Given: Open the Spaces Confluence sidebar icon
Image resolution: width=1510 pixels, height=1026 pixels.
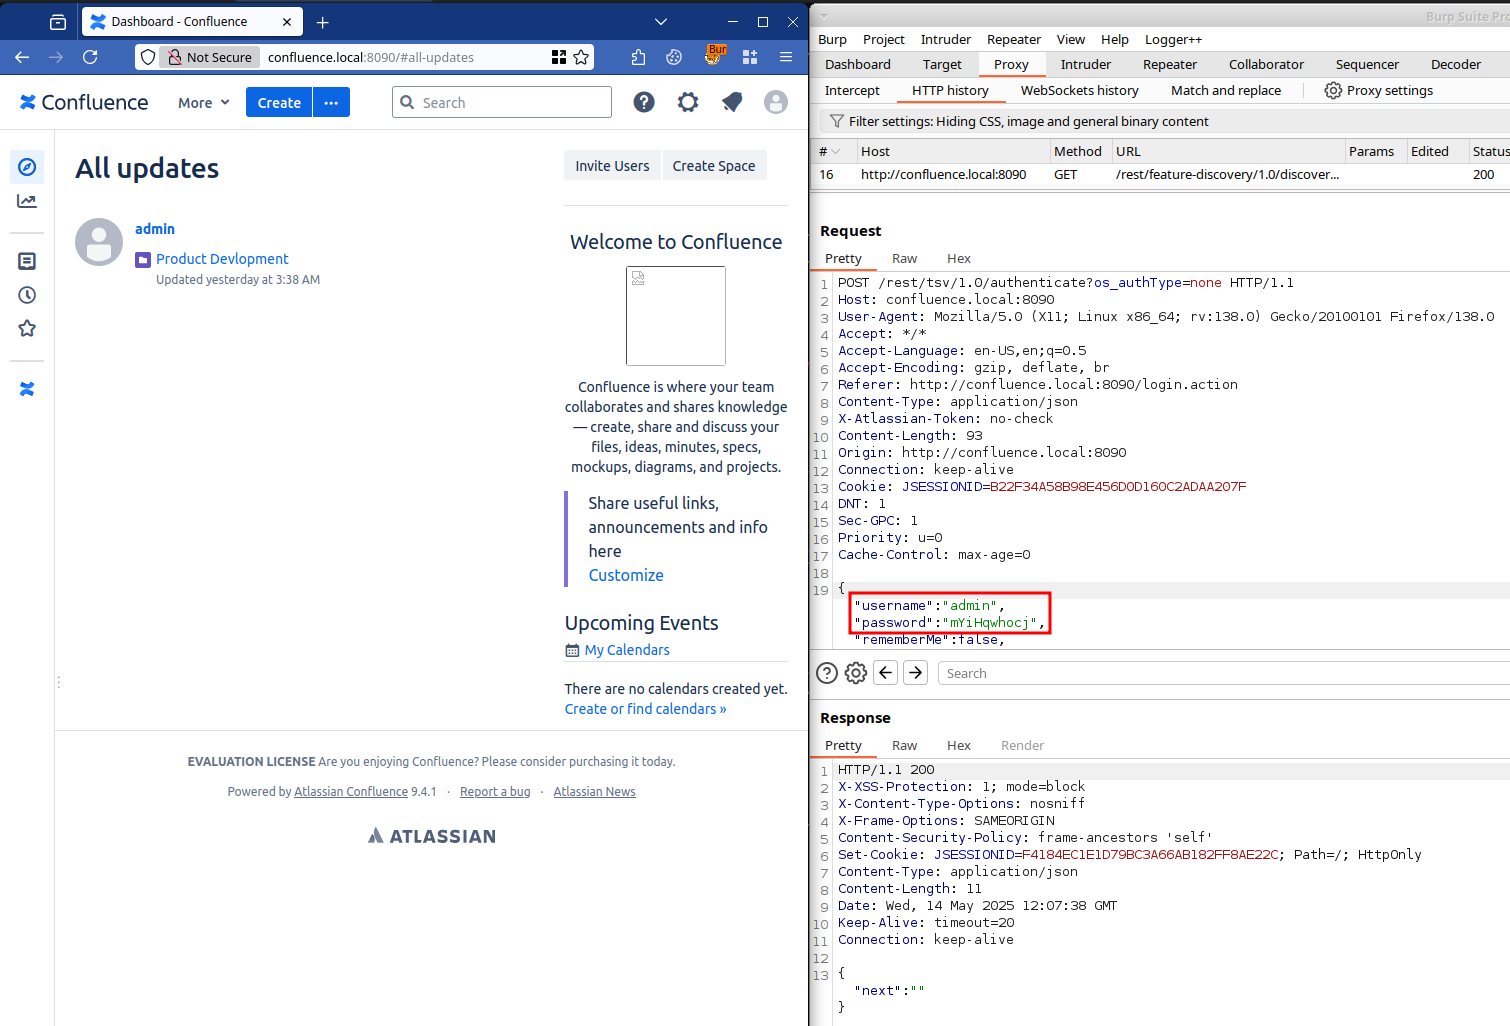Looking at the screenshot, I should 27,389.
